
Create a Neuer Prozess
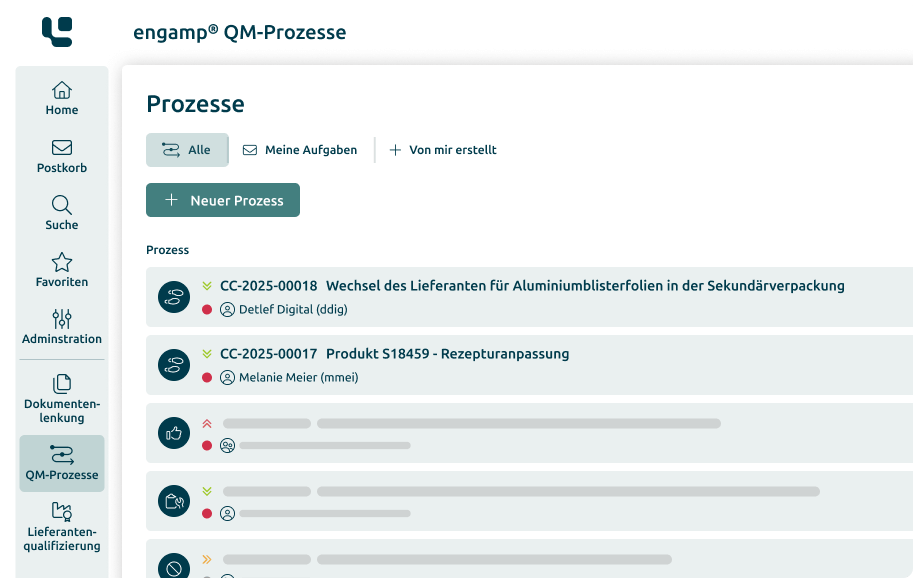pos(223,200)
